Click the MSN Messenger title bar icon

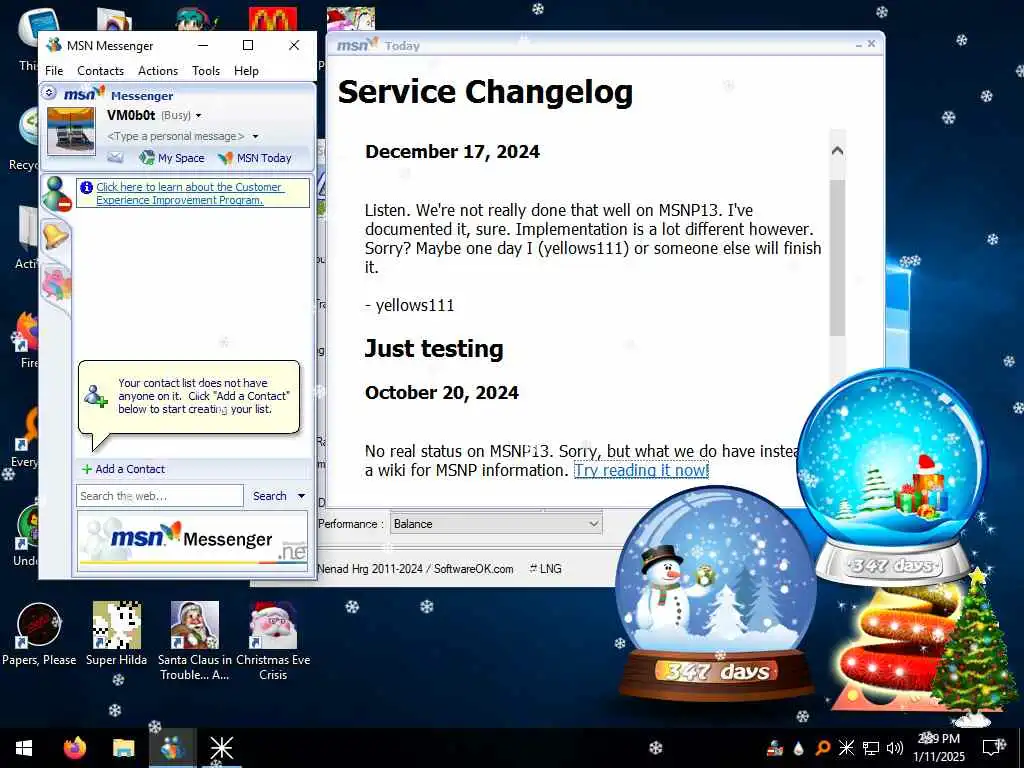54,45
